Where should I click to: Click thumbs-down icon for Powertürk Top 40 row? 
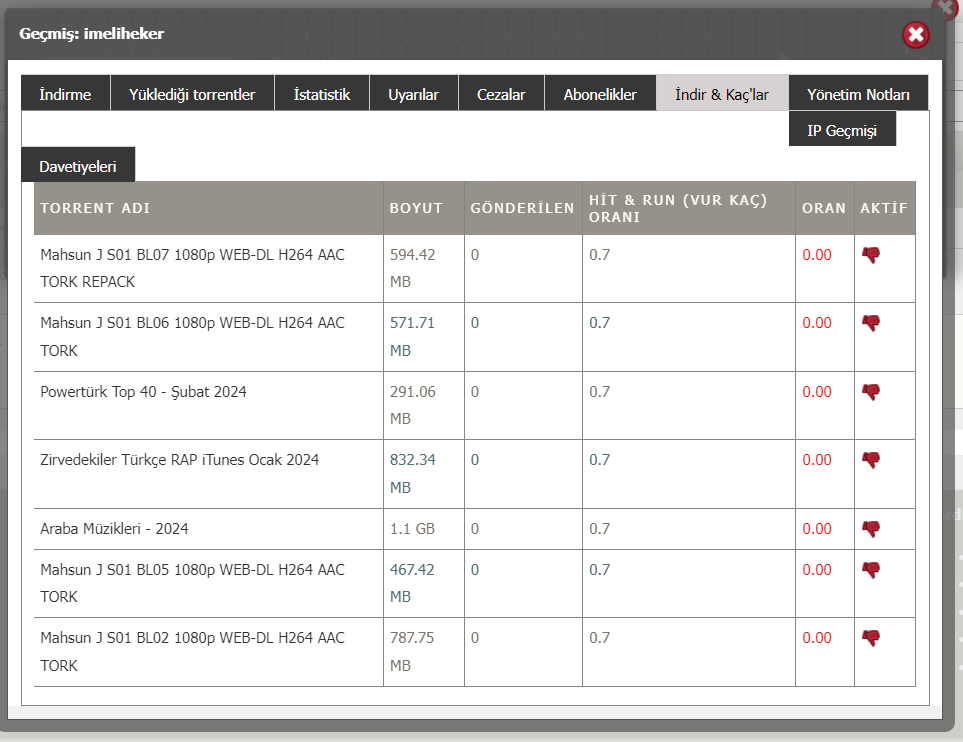click(871, 392)
